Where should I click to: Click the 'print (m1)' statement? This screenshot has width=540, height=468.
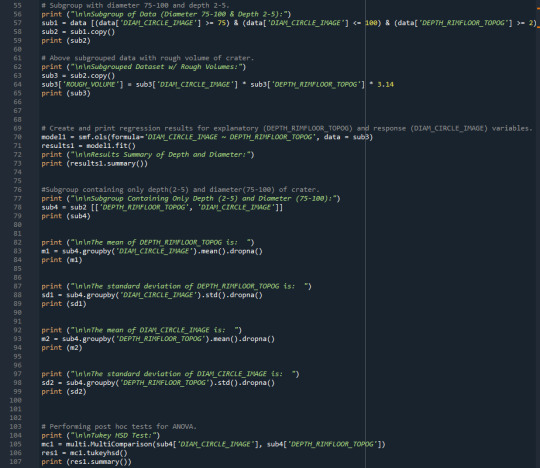point(62,260)
